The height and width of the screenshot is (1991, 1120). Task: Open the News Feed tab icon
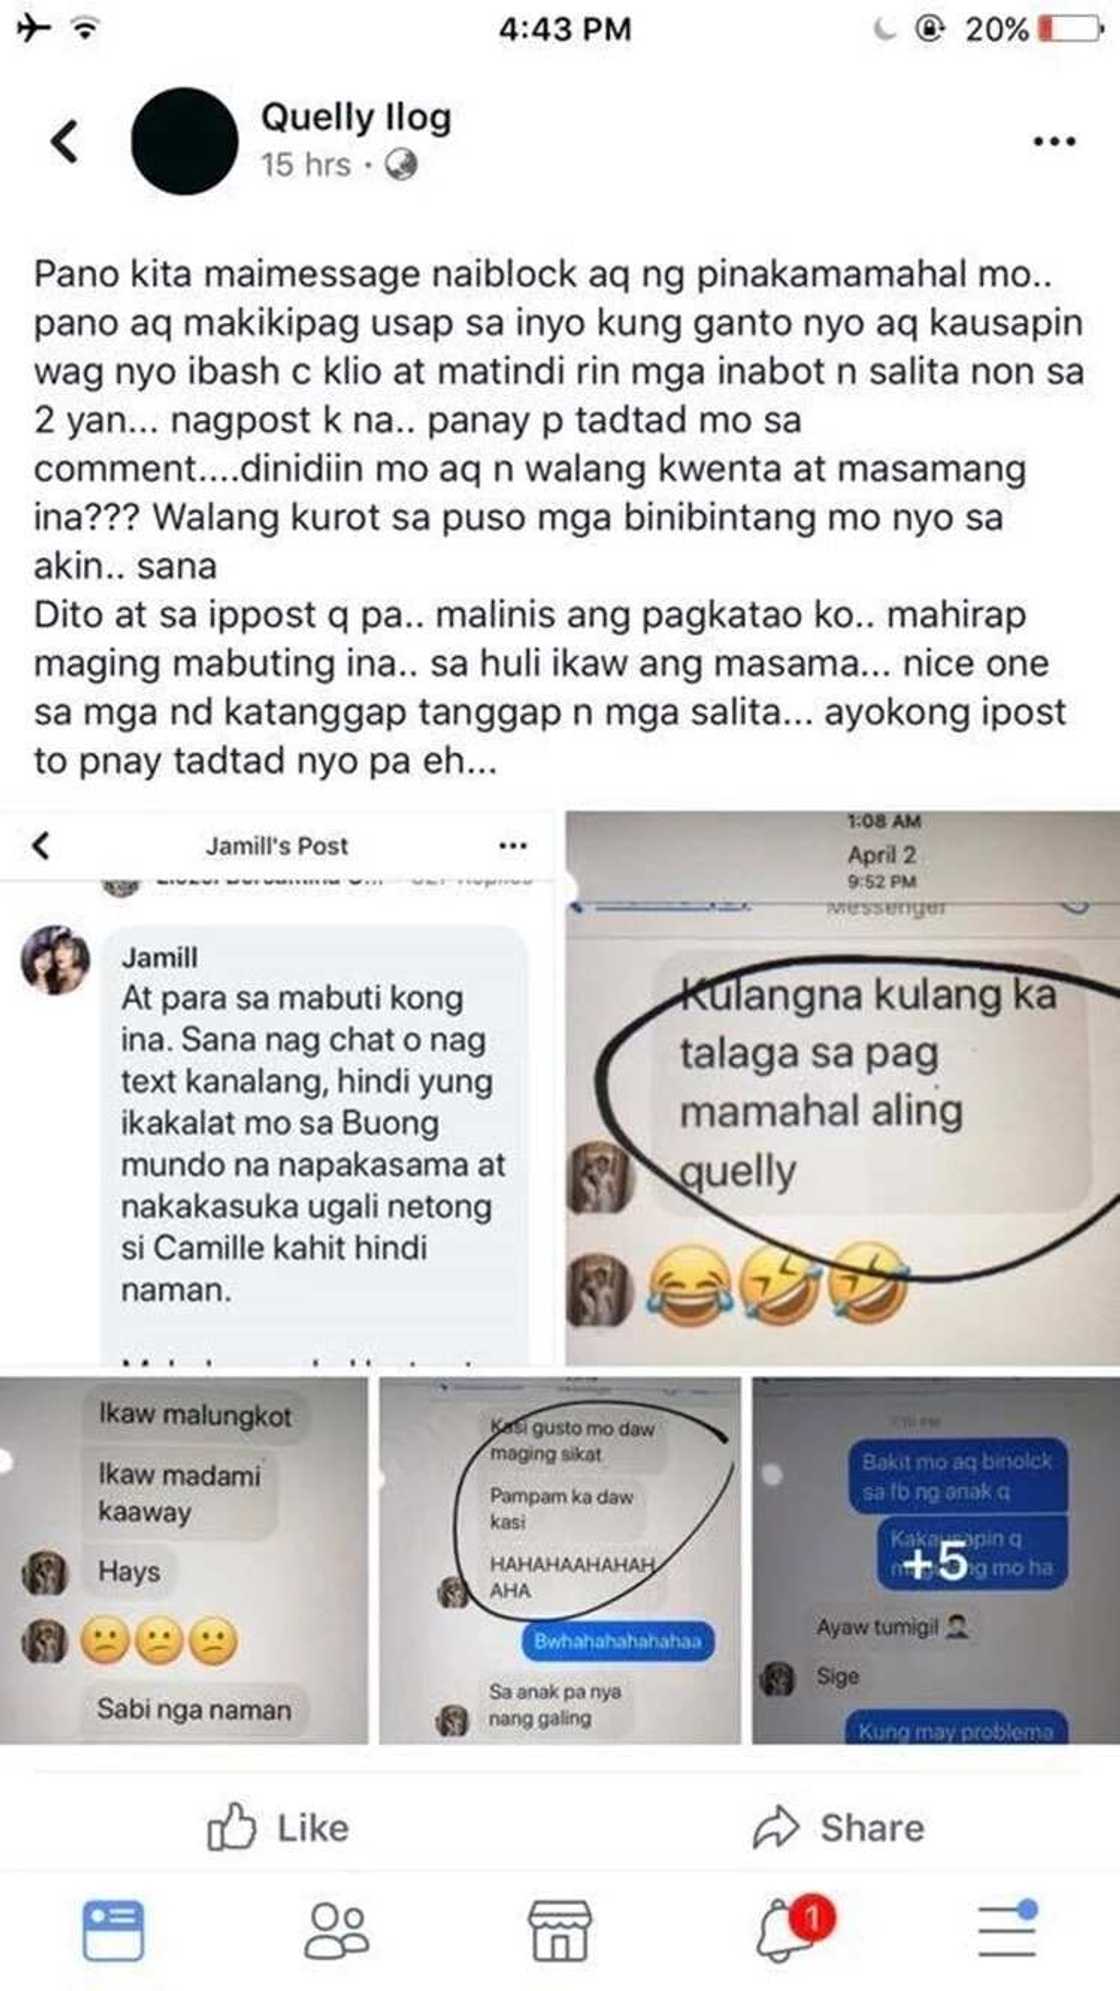coord(113,1929)
